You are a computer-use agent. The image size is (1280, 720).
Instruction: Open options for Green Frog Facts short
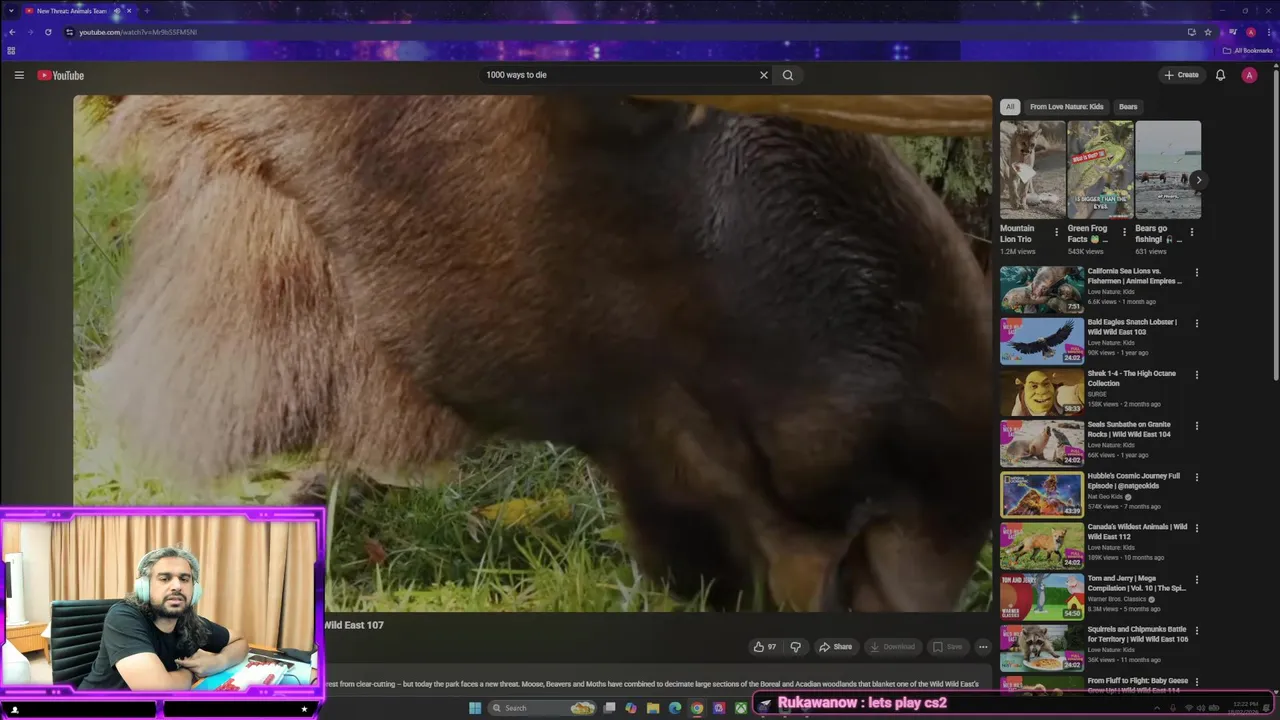pos(1124,232)
